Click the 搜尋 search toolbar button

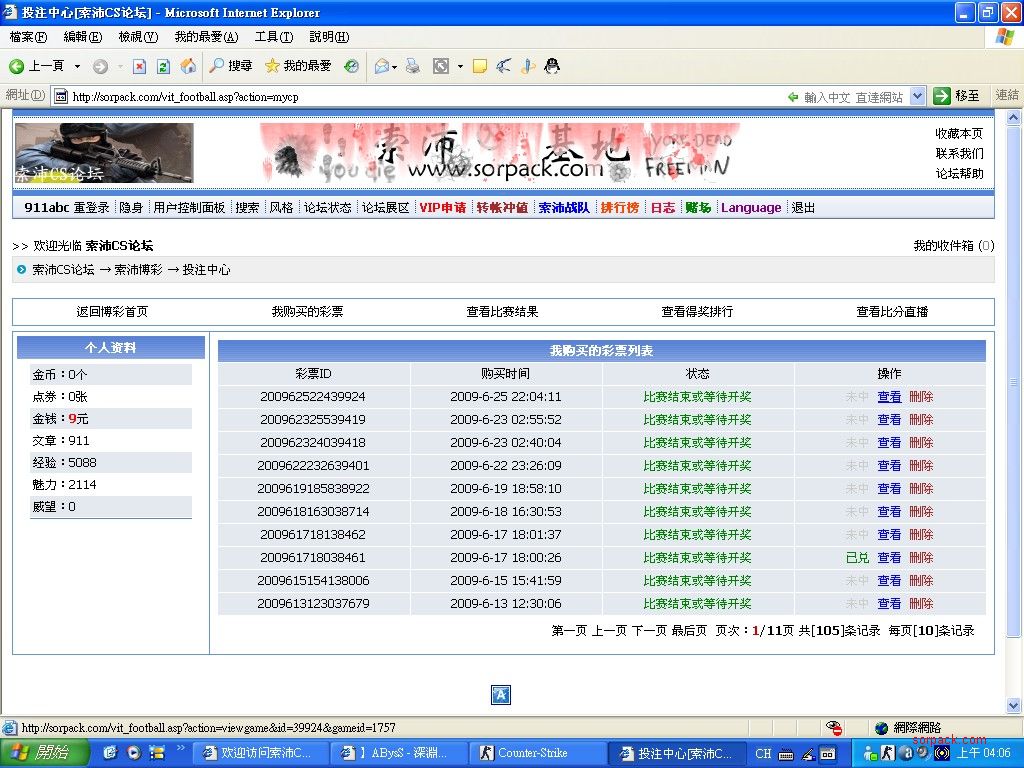[x=230, y=66]
